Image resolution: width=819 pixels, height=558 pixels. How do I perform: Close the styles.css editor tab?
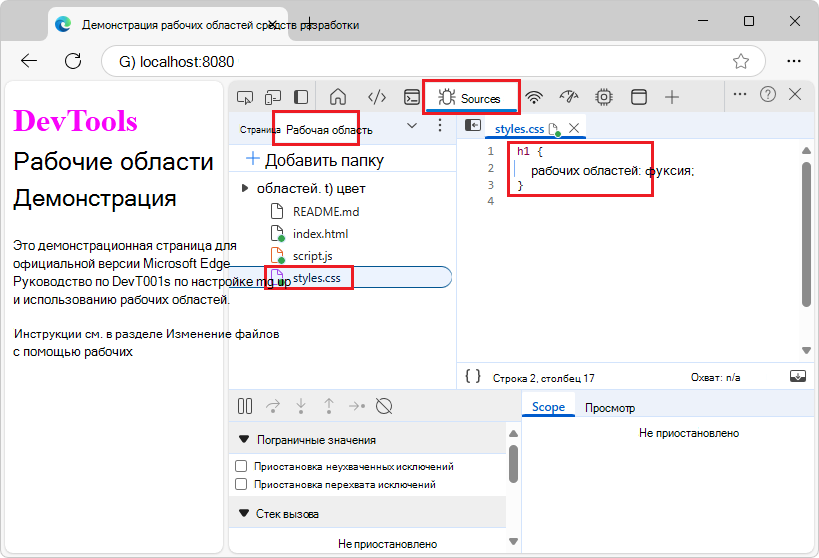coord(574,128)
